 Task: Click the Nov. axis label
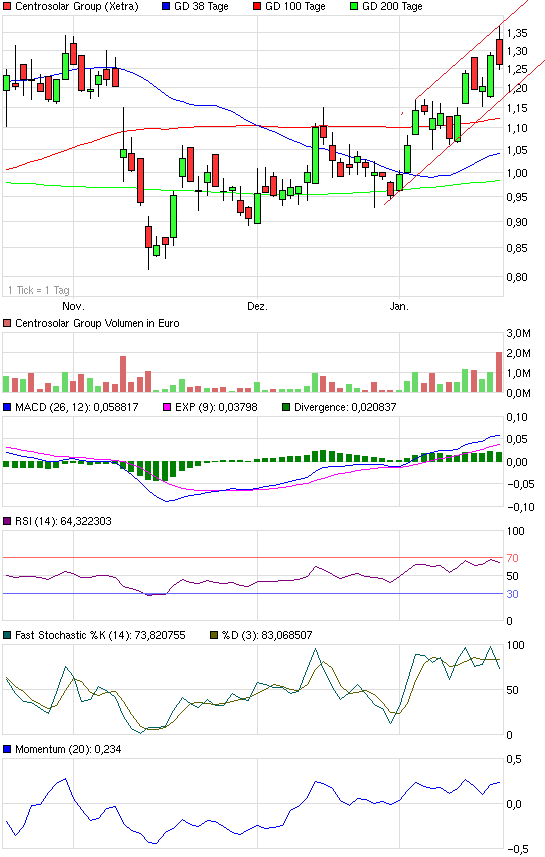(x=73, y=306)
